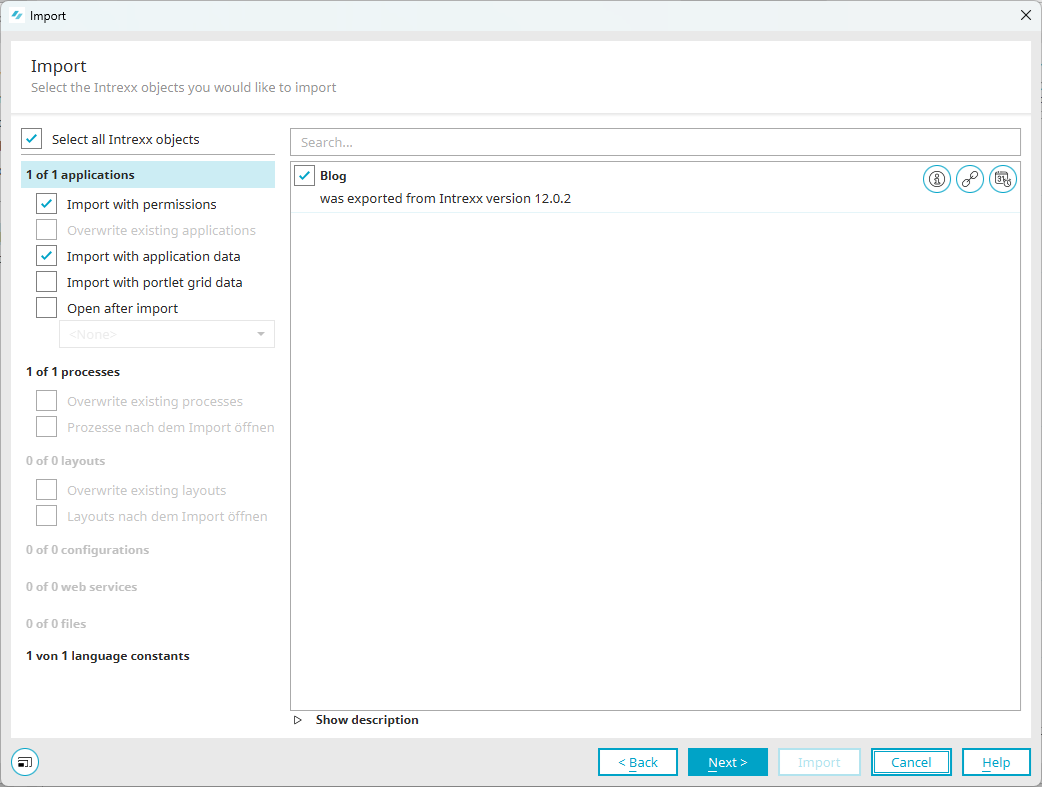Select the 1 of 1 processes category

[73, 372]
